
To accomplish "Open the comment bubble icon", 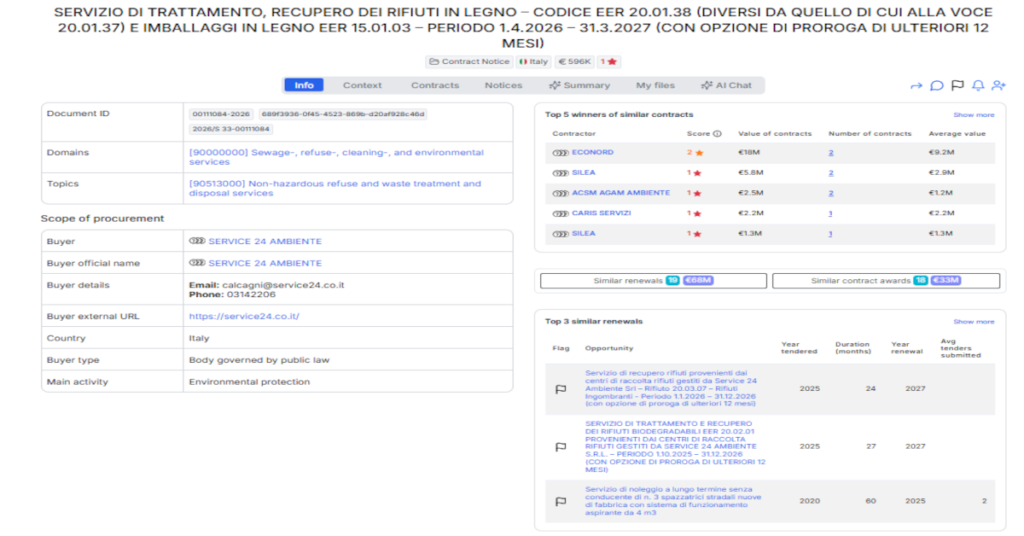I will point(936,86).
